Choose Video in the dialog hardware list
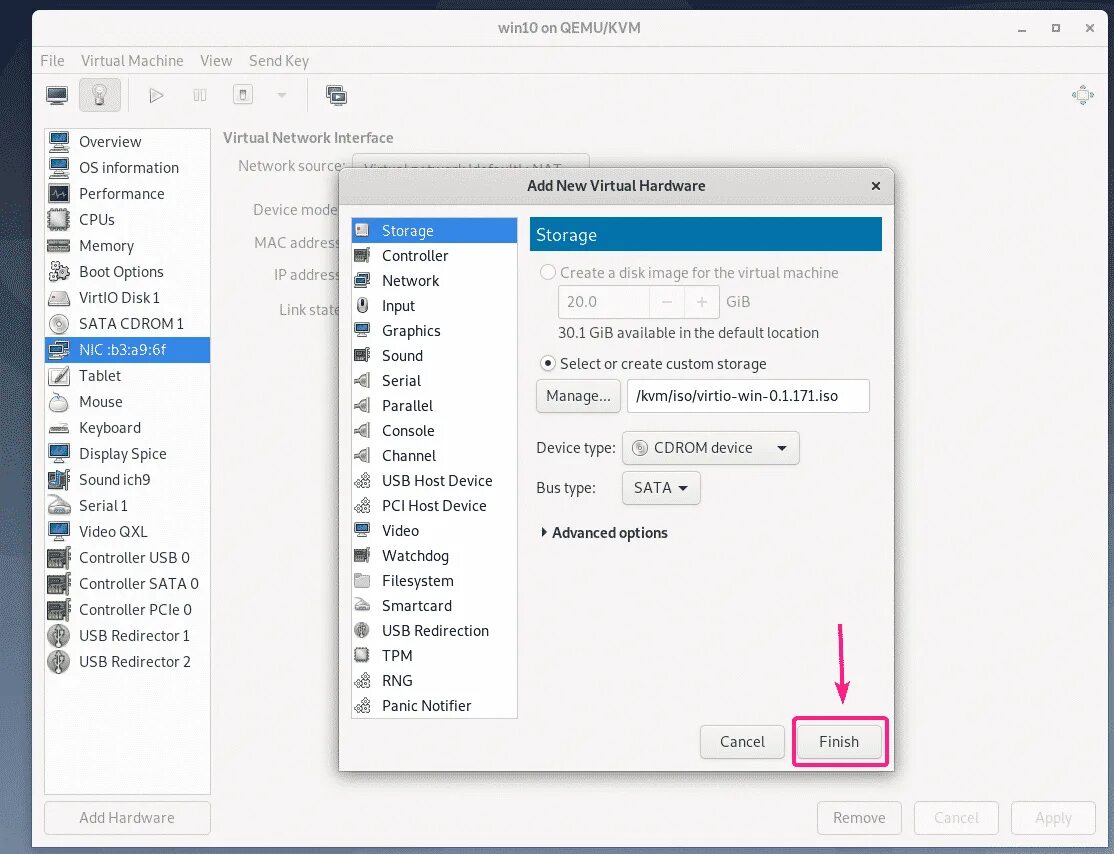 click(434, 531)
